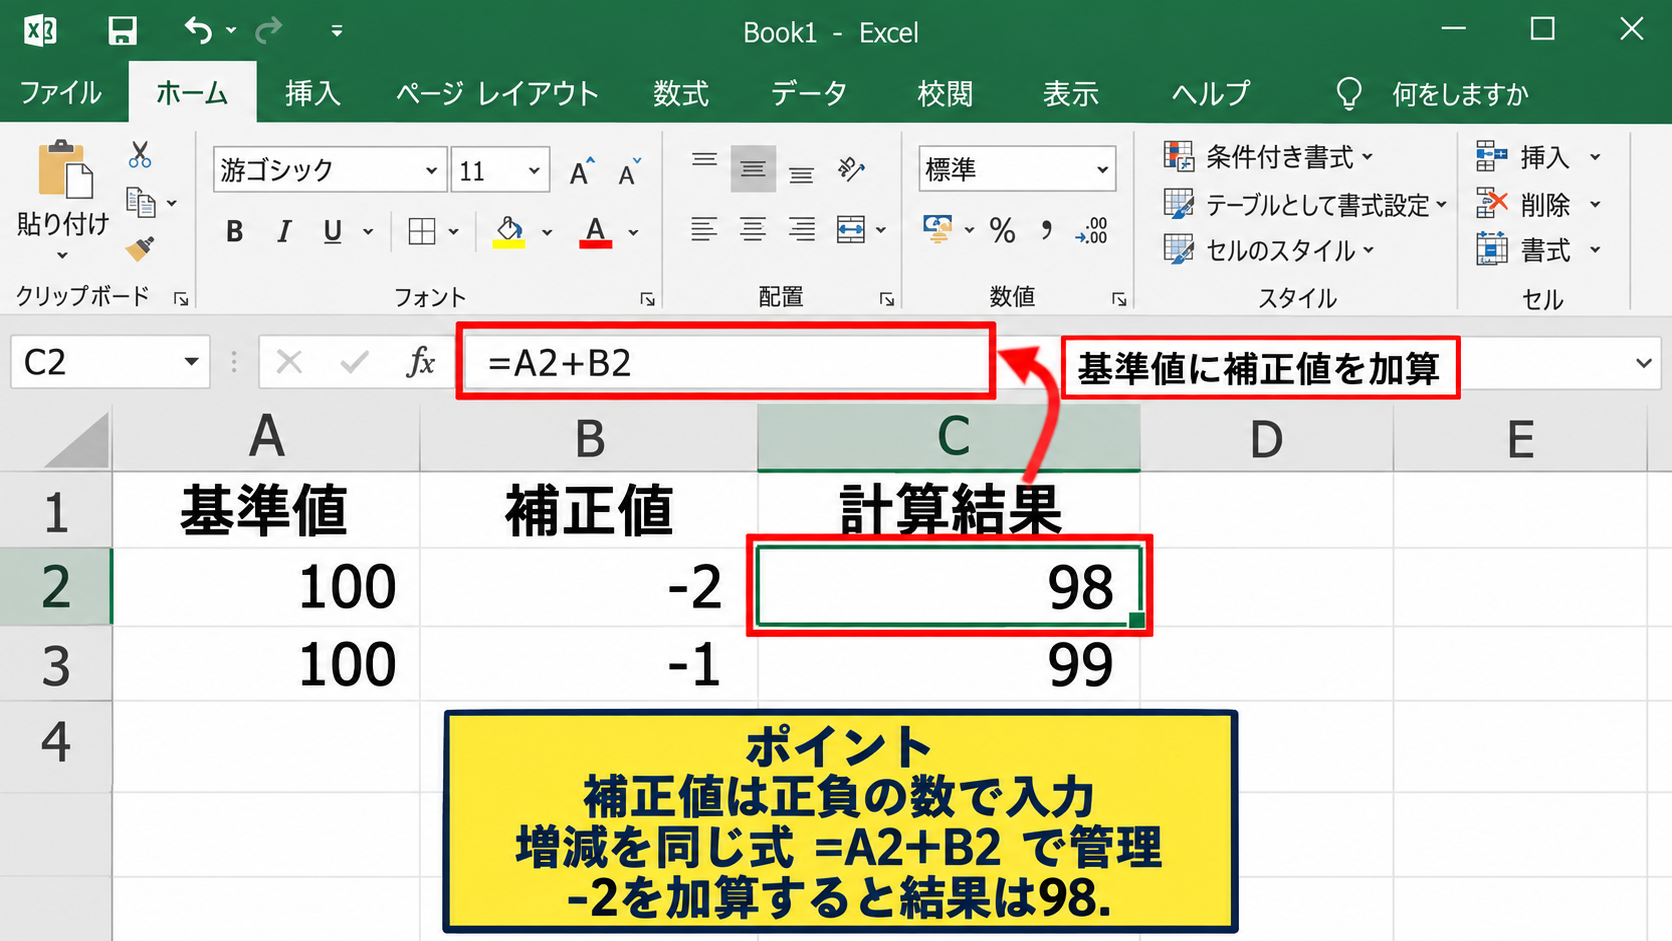Open the insert function fx dialog
Image resolution: width=1672 pixels, height=941 pixels.
point(421,361)
